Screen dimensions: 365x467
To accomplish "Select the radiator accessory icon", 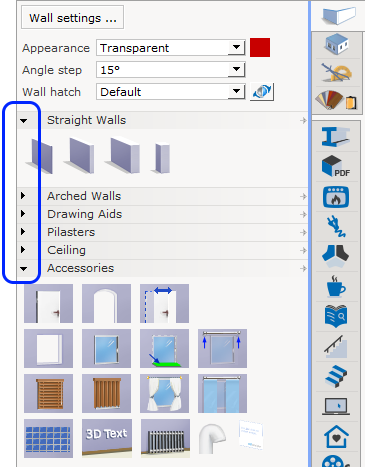I will point(165,438).
